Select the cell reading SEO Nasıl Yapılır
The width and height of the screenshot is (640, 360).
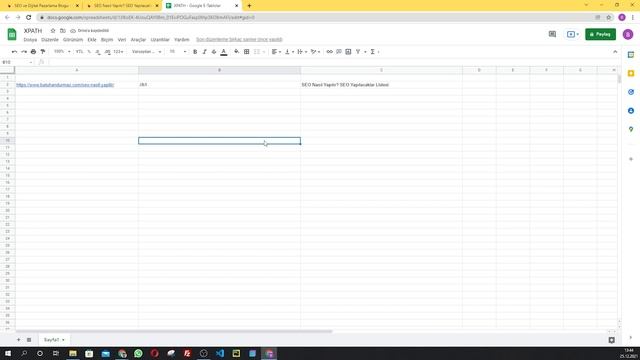click(381, 85)
